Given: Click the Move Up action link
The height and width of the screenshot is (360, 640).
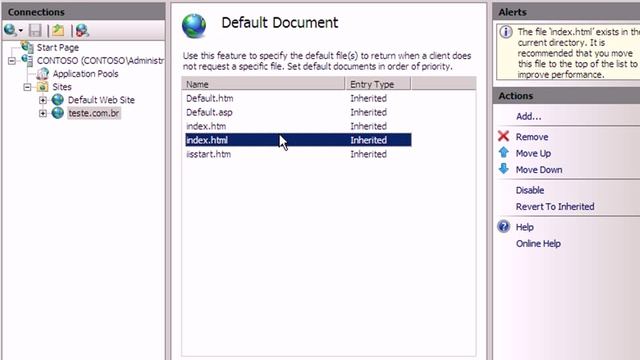Looking at the screenshot, I should (x=533, y=153).
